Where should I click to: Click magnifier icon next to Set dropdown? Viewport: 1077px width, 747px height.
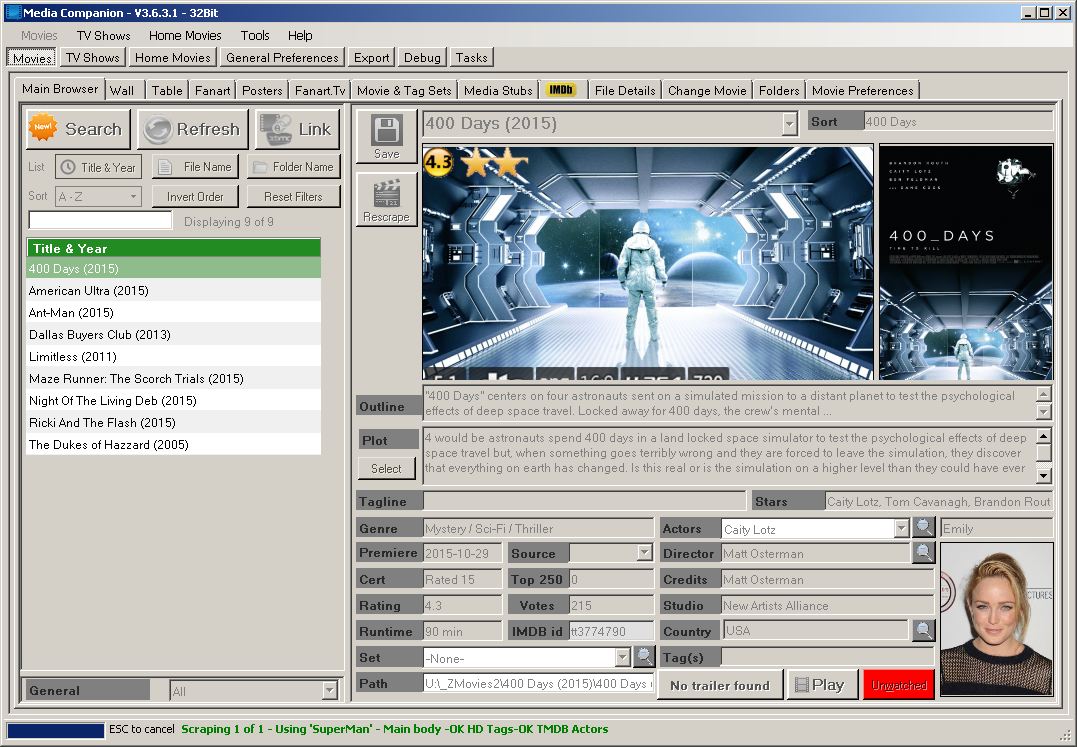644,656
